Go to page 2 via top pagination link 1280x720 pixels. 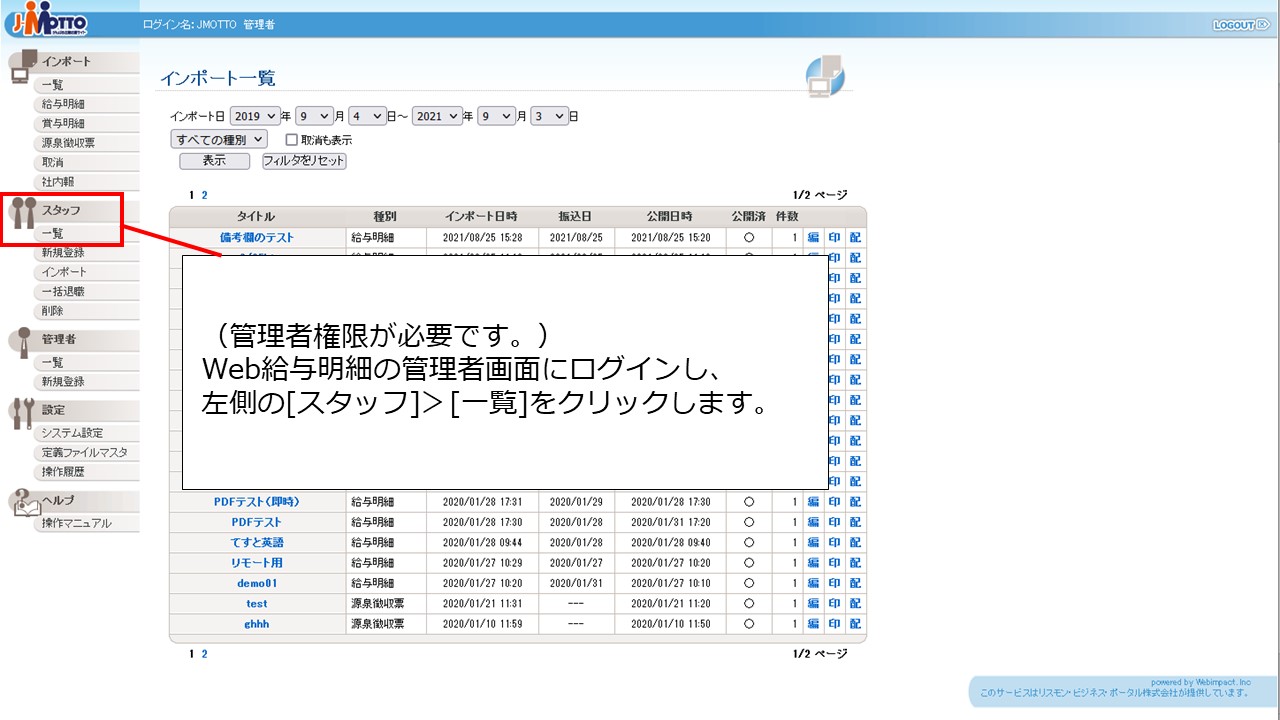click(205, 195)
